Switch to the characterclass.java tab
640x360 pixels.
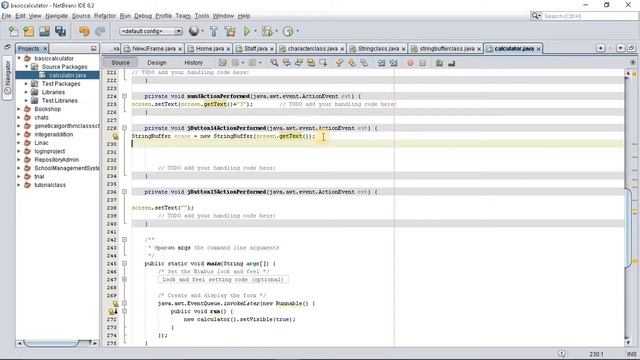312,49
